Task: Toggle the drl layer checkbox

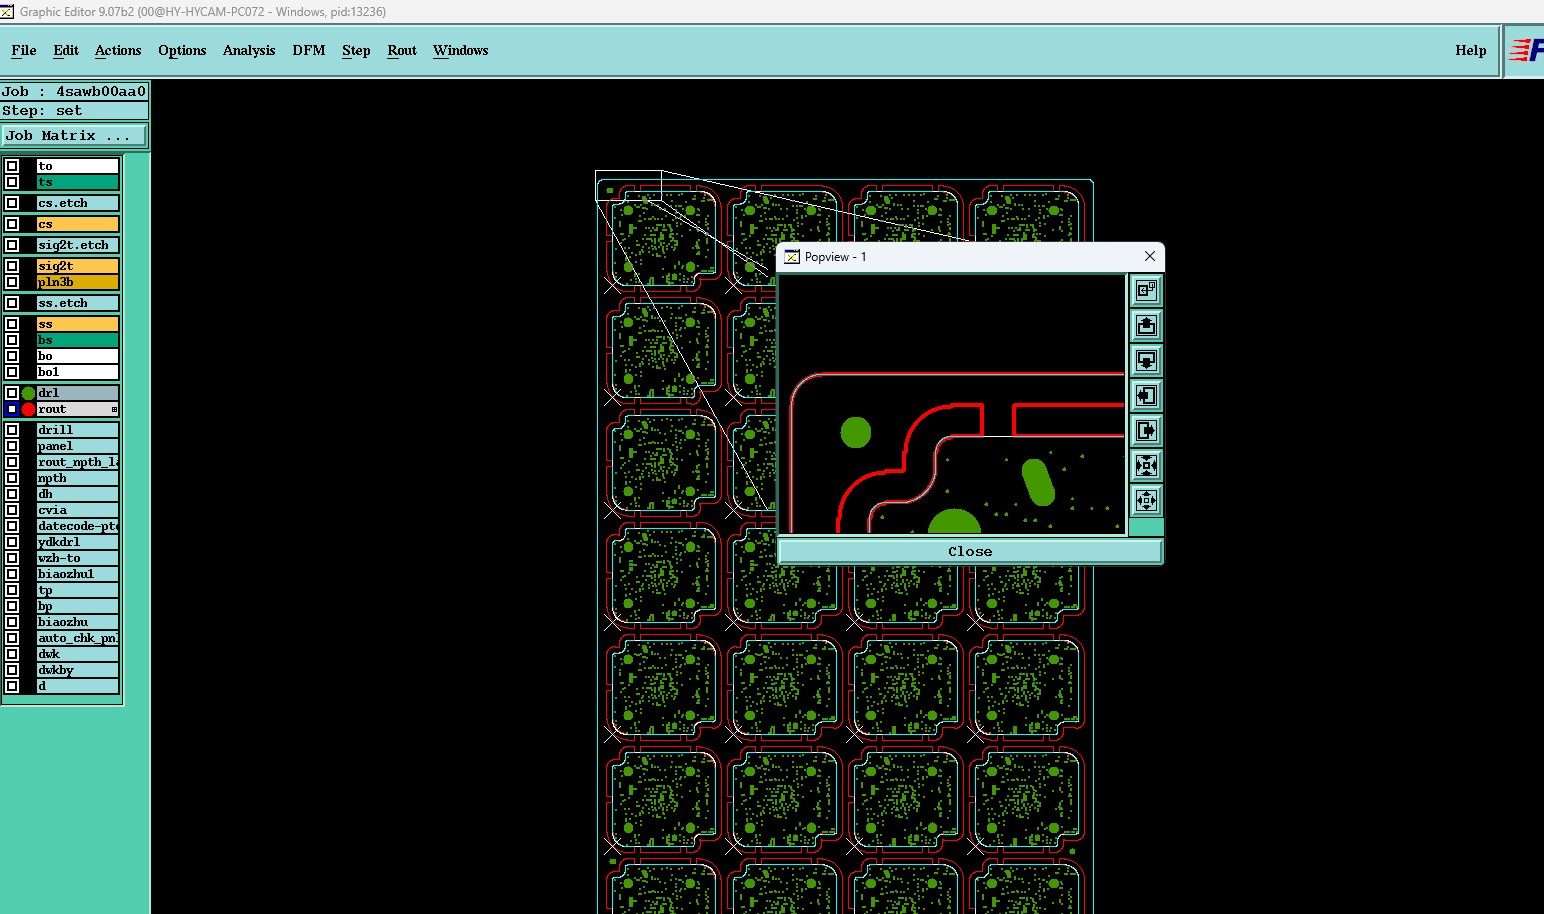Action: point(12,393)
